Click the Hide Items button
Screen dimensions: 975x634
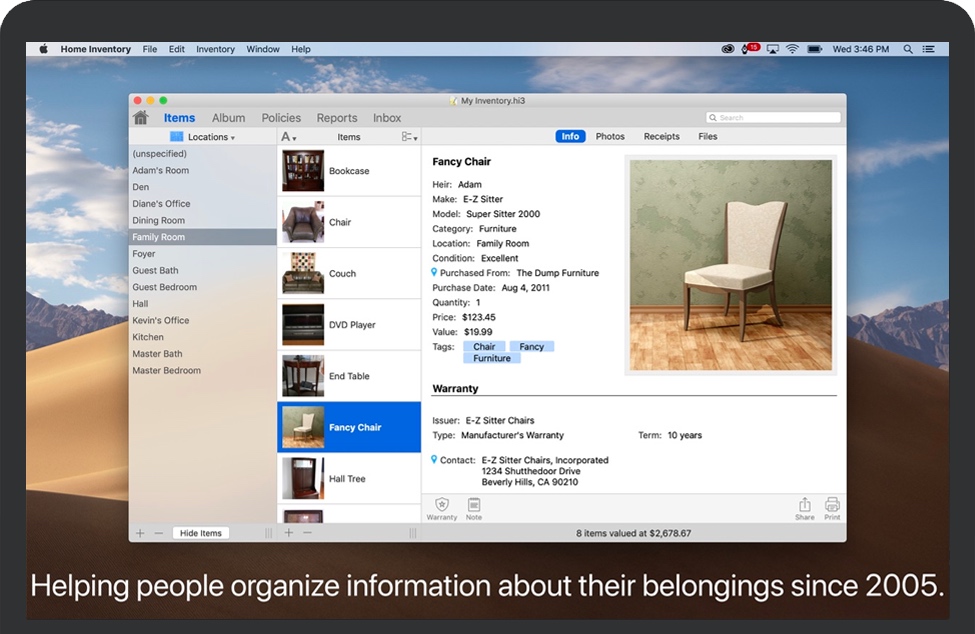pos(200,533)
